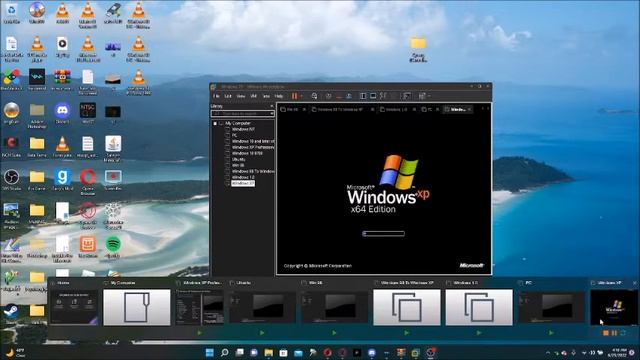Image resolution: width=640 pixels, height=360 pixels.
Task: Expand the power options dropdown beside Pause
Action: point(301,96)
